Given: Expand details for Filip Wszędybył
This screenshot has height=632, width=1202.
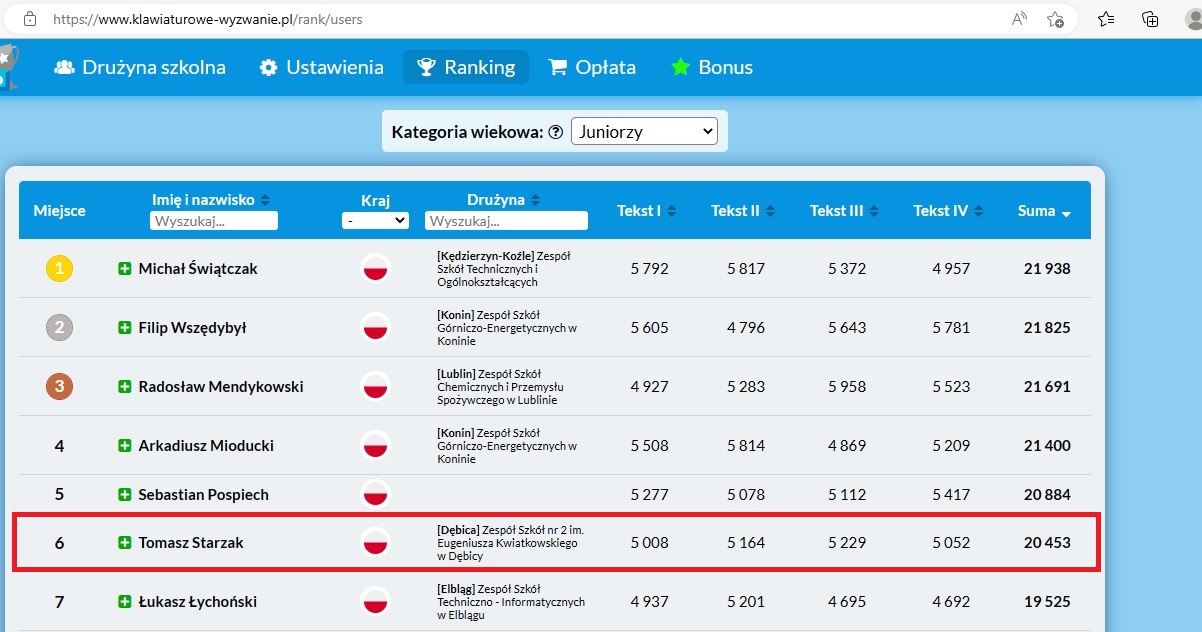Looking at the screenshot, I should tap(125, 328).
